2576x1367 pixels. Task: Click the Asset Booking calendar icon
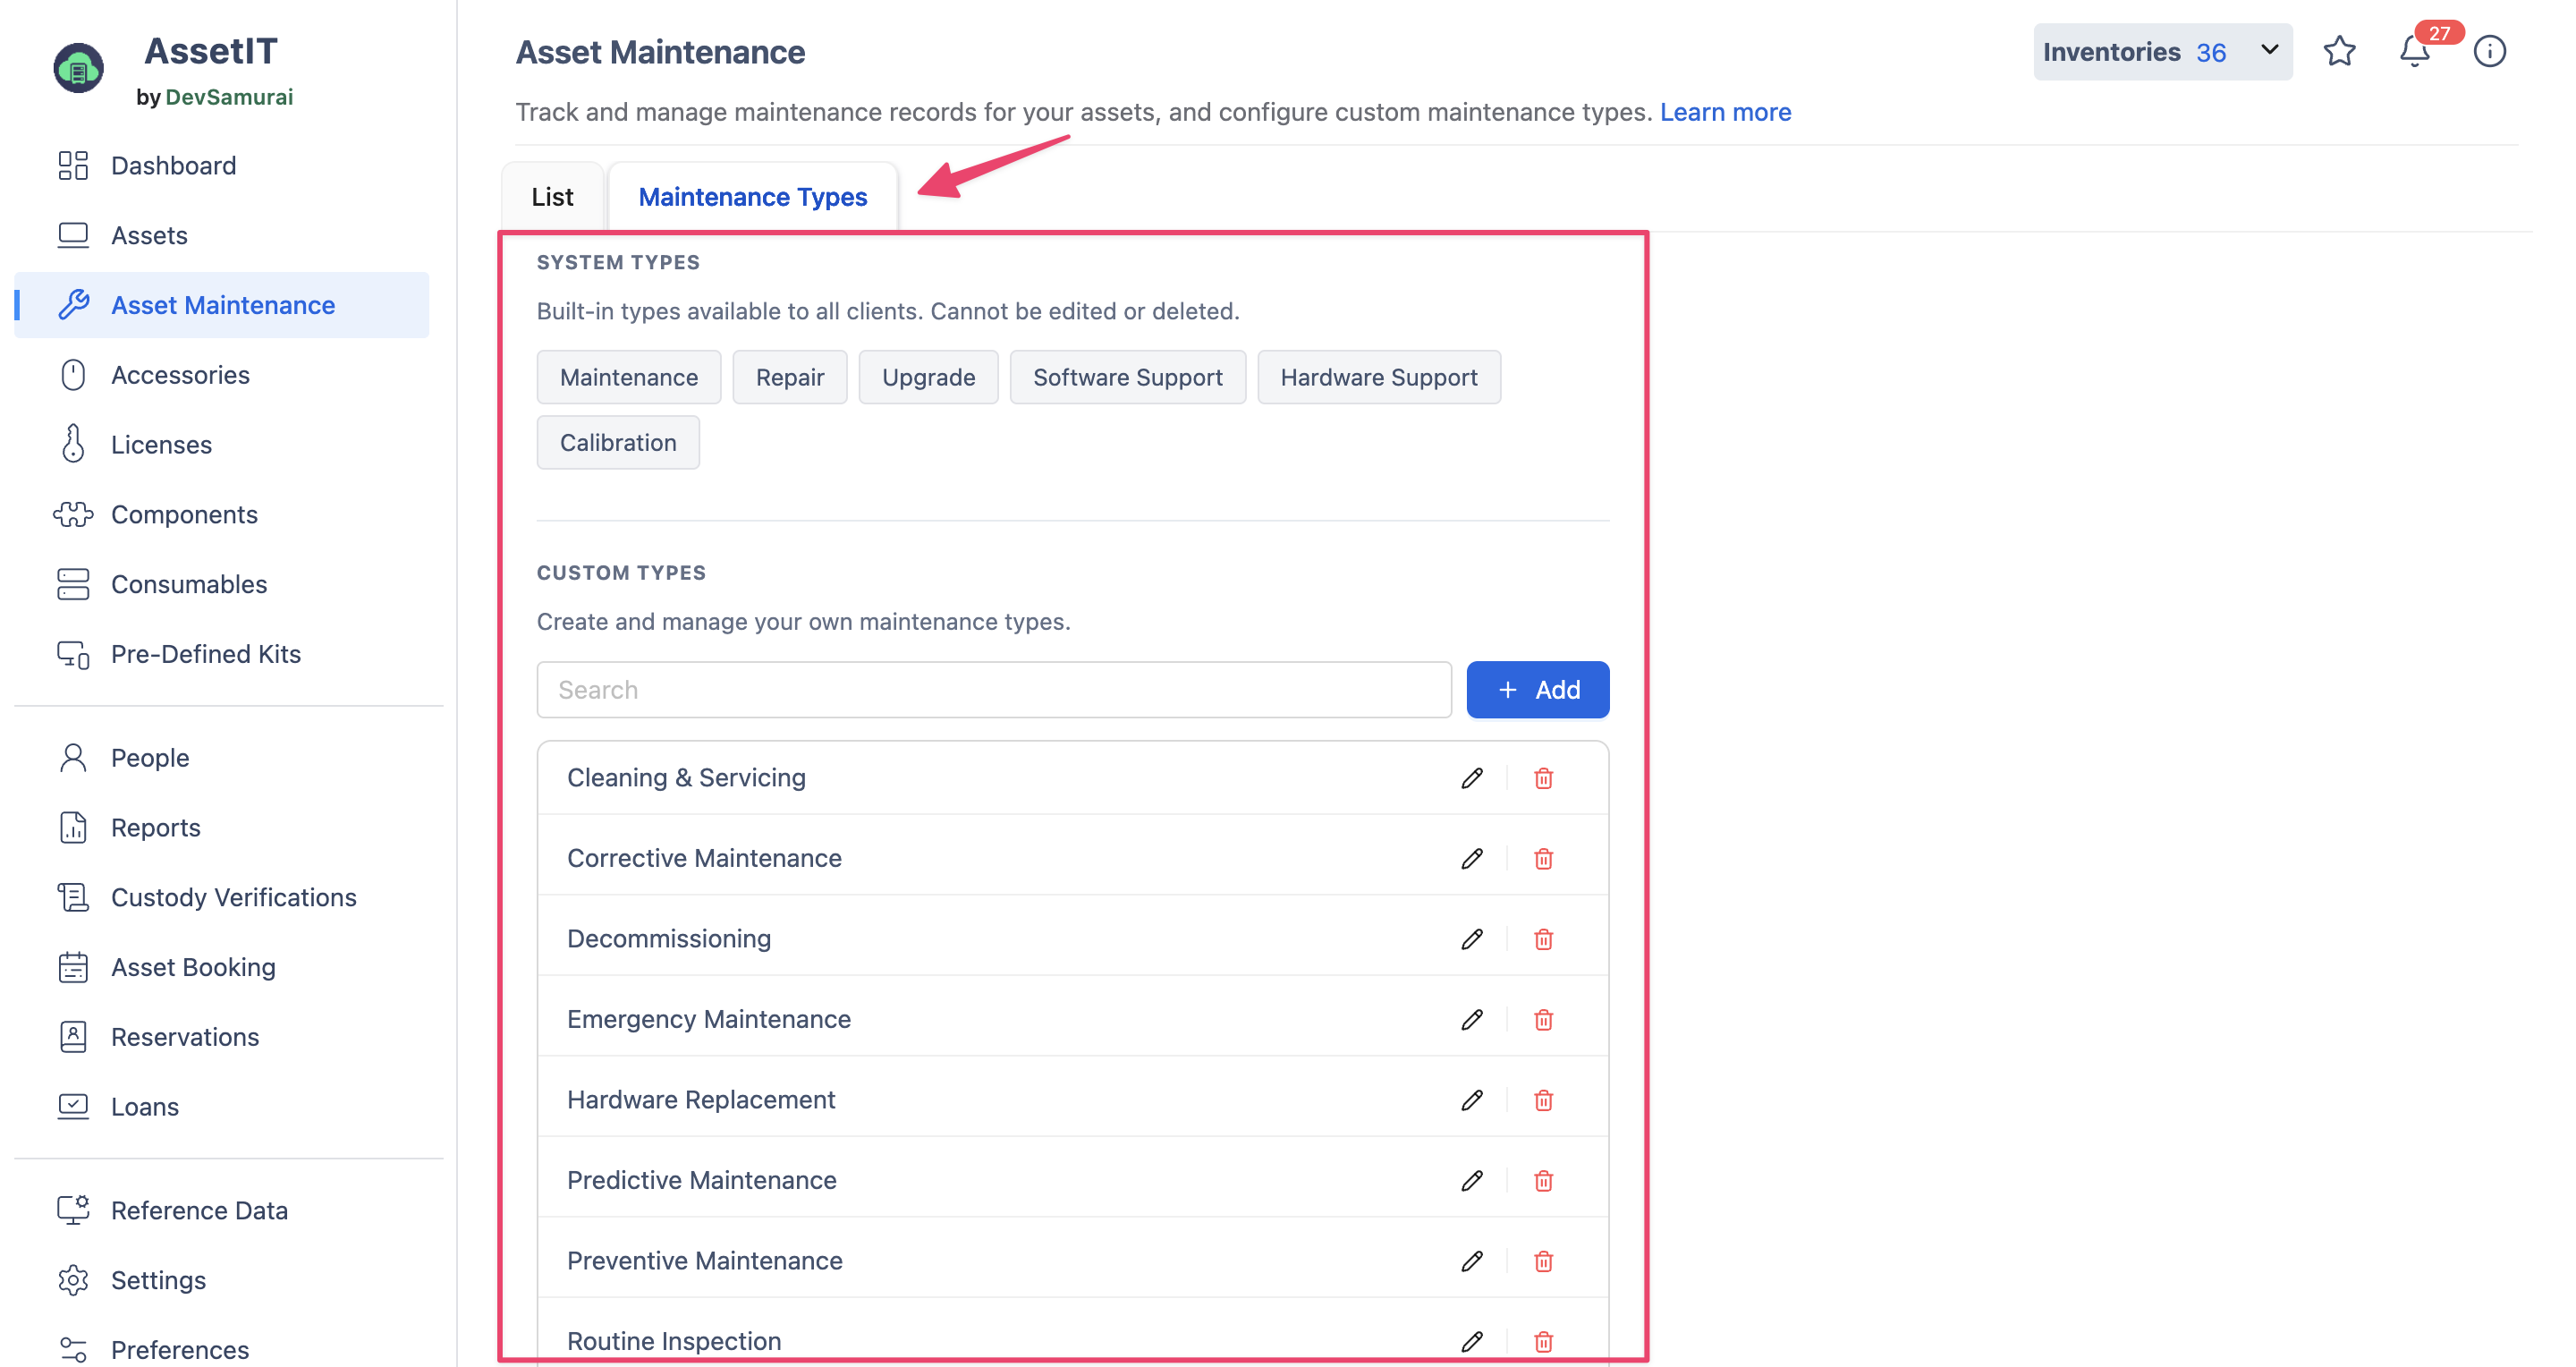click(x=73, y=967)
